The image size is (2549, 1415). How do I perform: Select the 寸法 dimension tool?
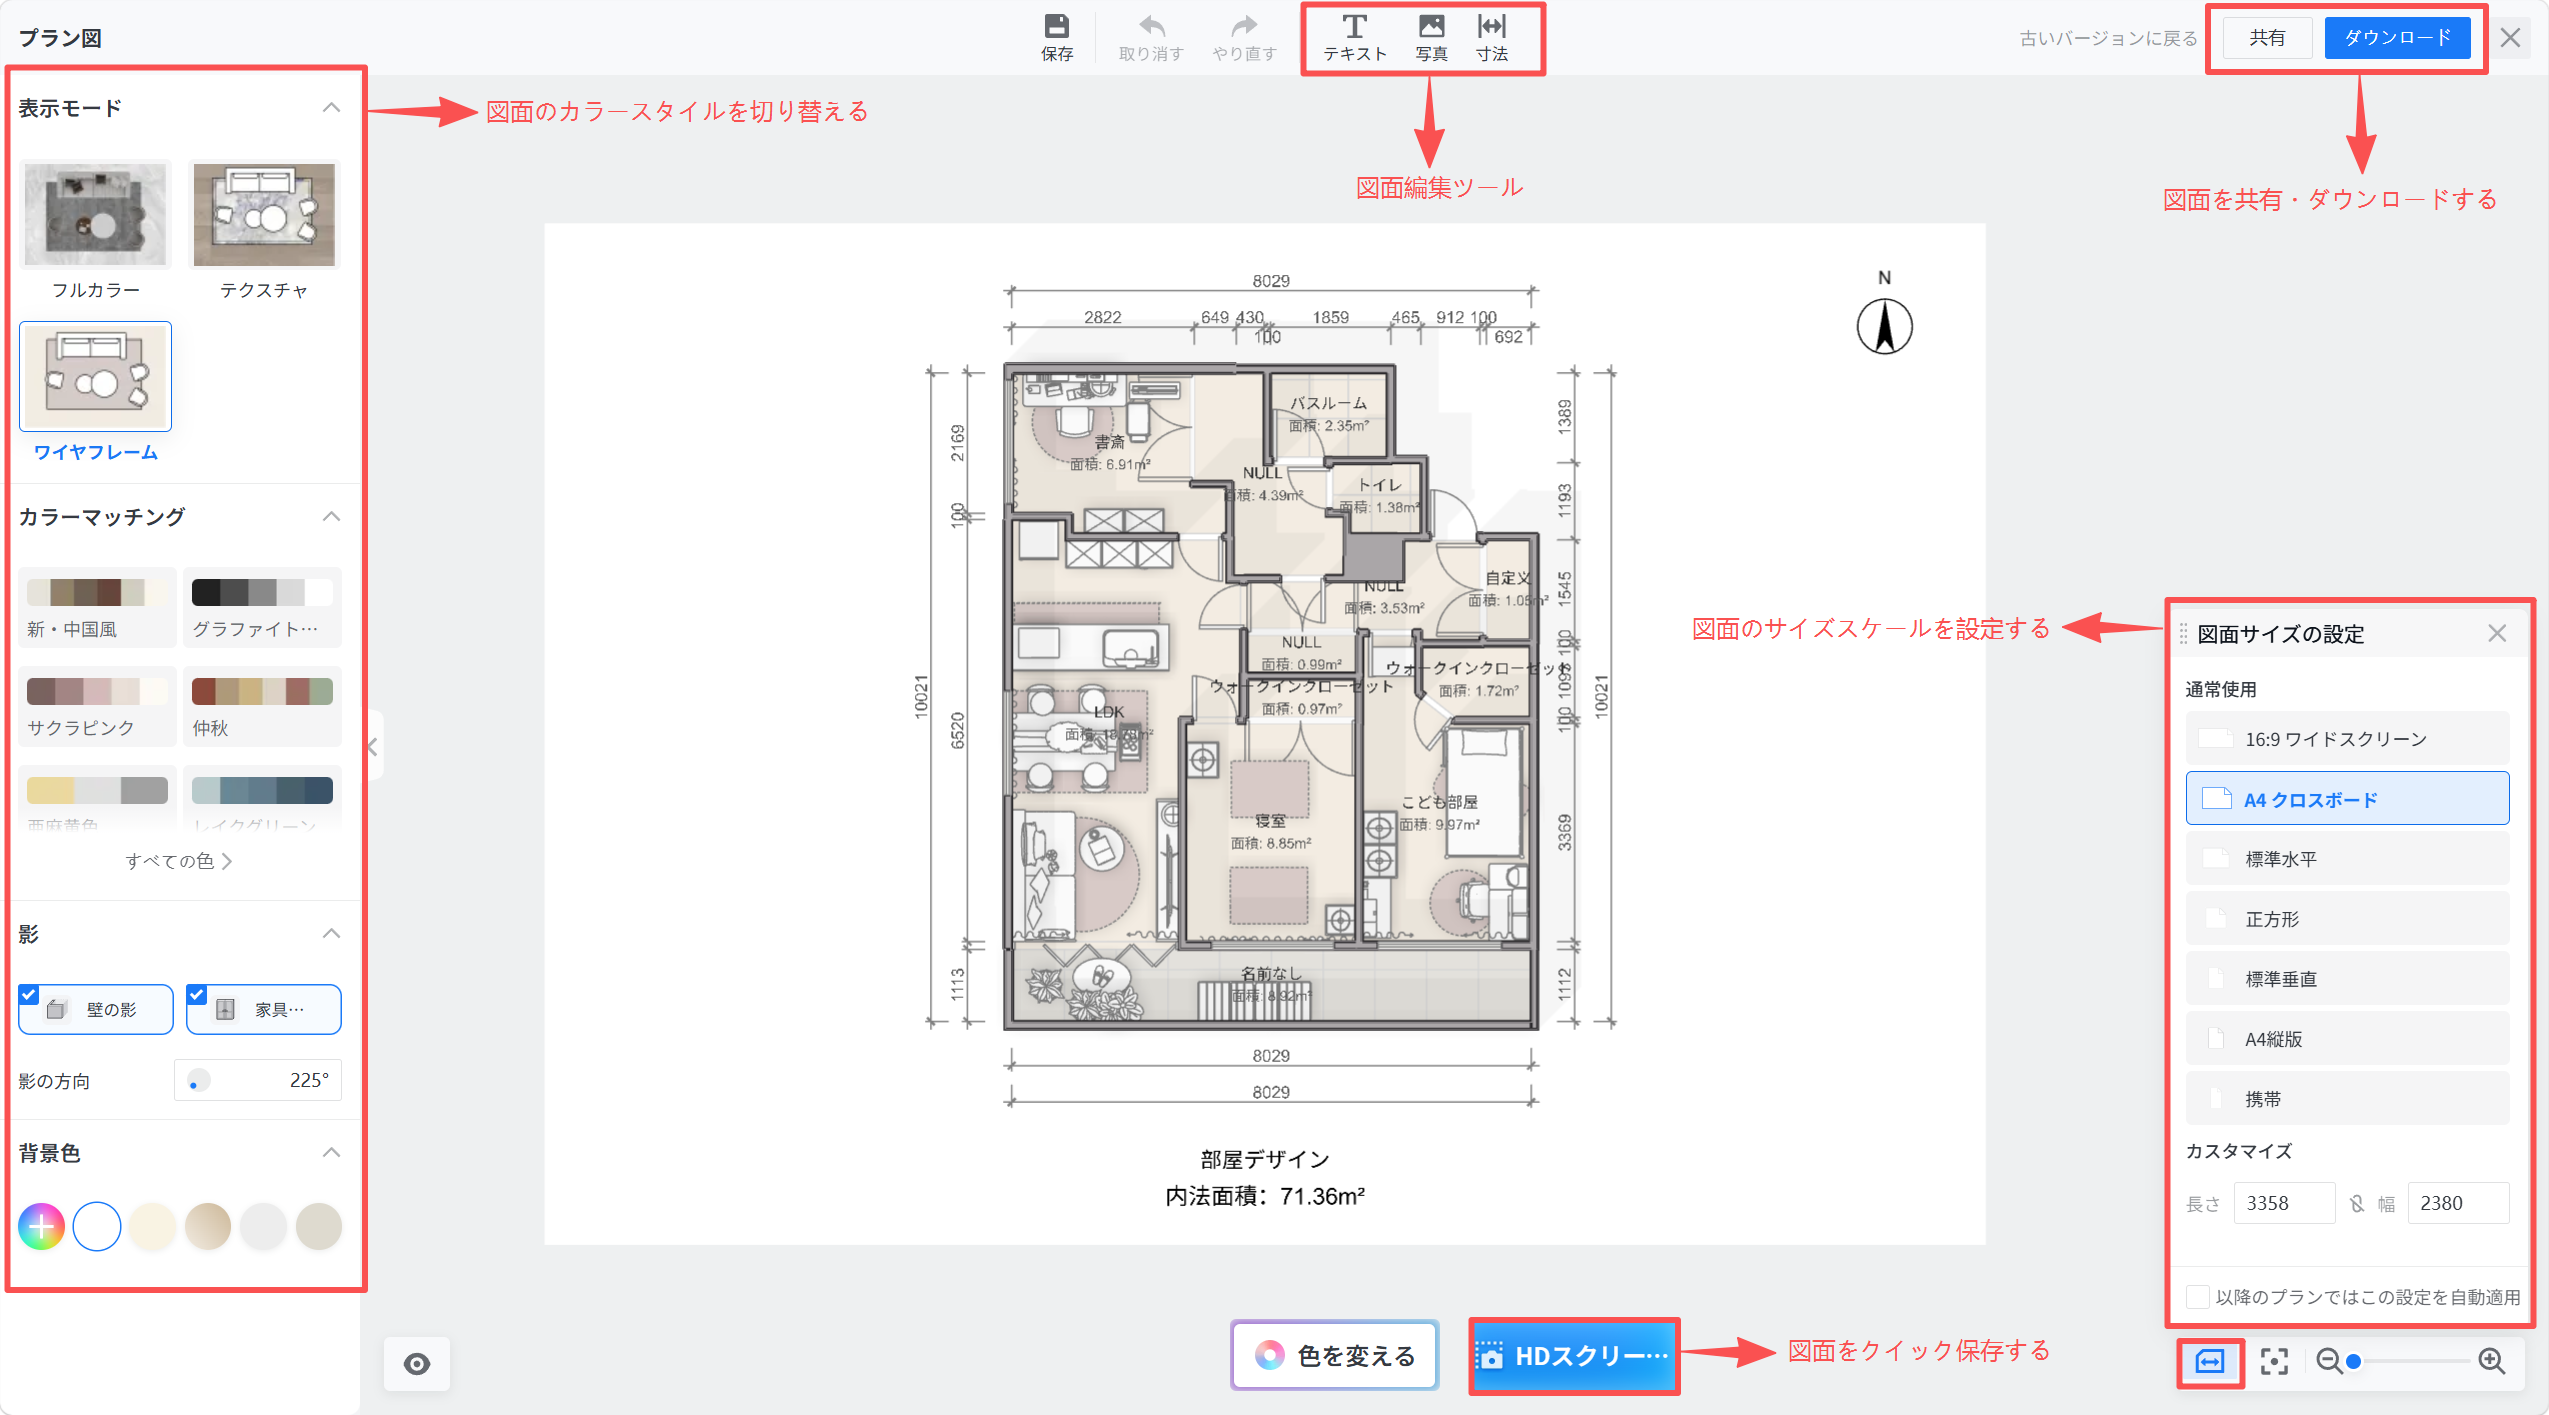click(1491, 38)
